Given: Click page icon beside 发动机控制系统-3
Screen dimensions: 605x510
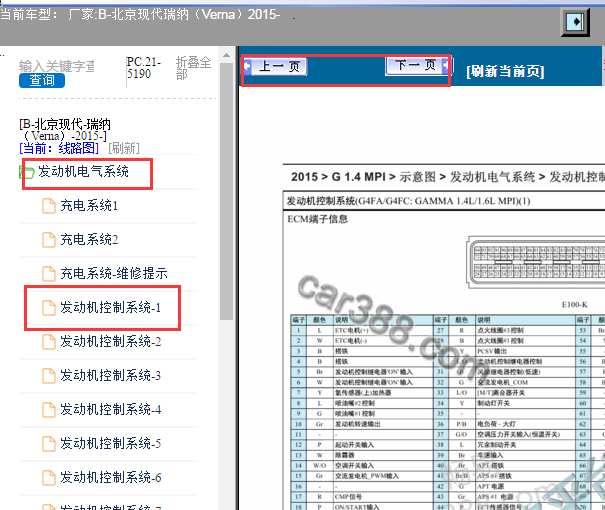Looking at the screenshot, I should point(49,375).
